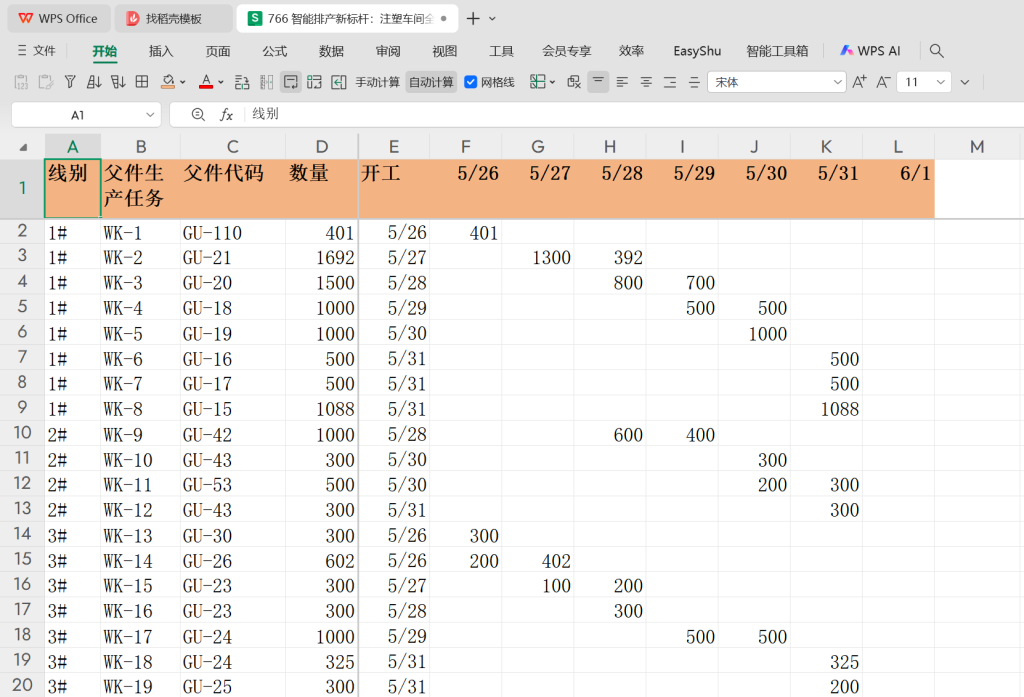Center align text horizontally
Image resolution: width=1024 pixels, height=697 pixels.
point(646,82)
